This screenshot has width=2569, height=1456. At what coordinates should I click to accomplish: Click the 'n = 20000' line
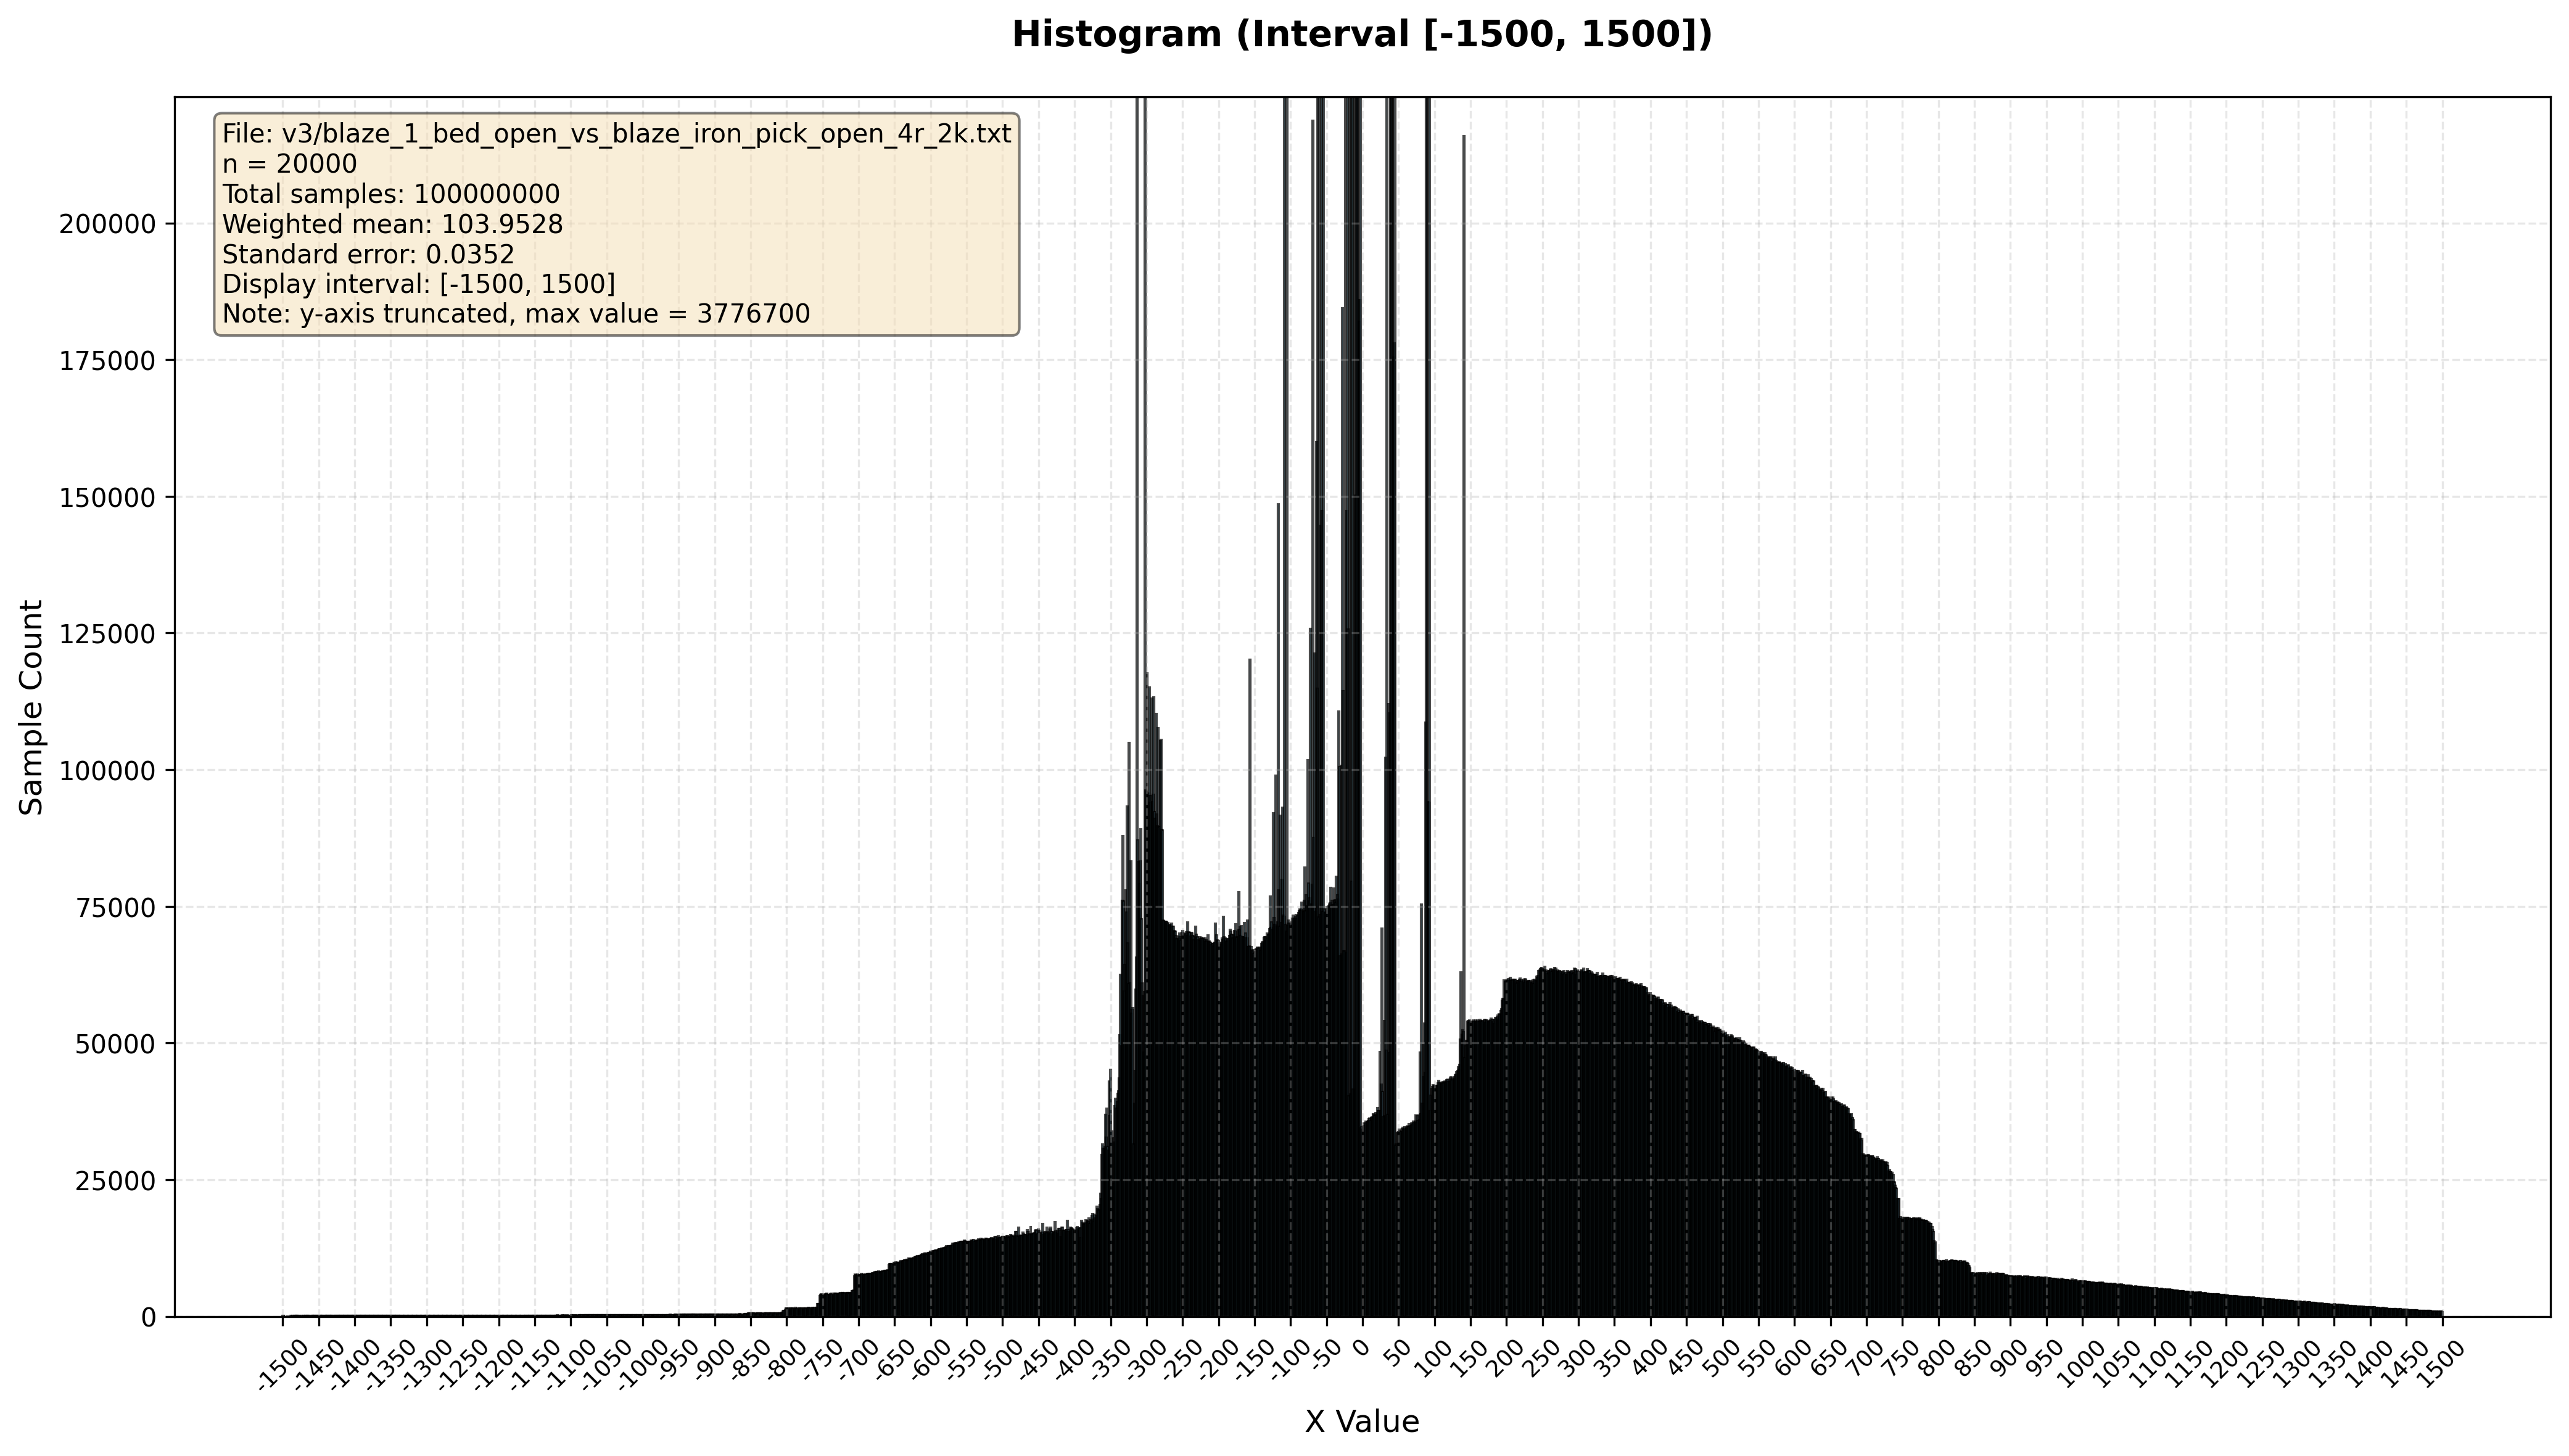(x=289, y=164)
